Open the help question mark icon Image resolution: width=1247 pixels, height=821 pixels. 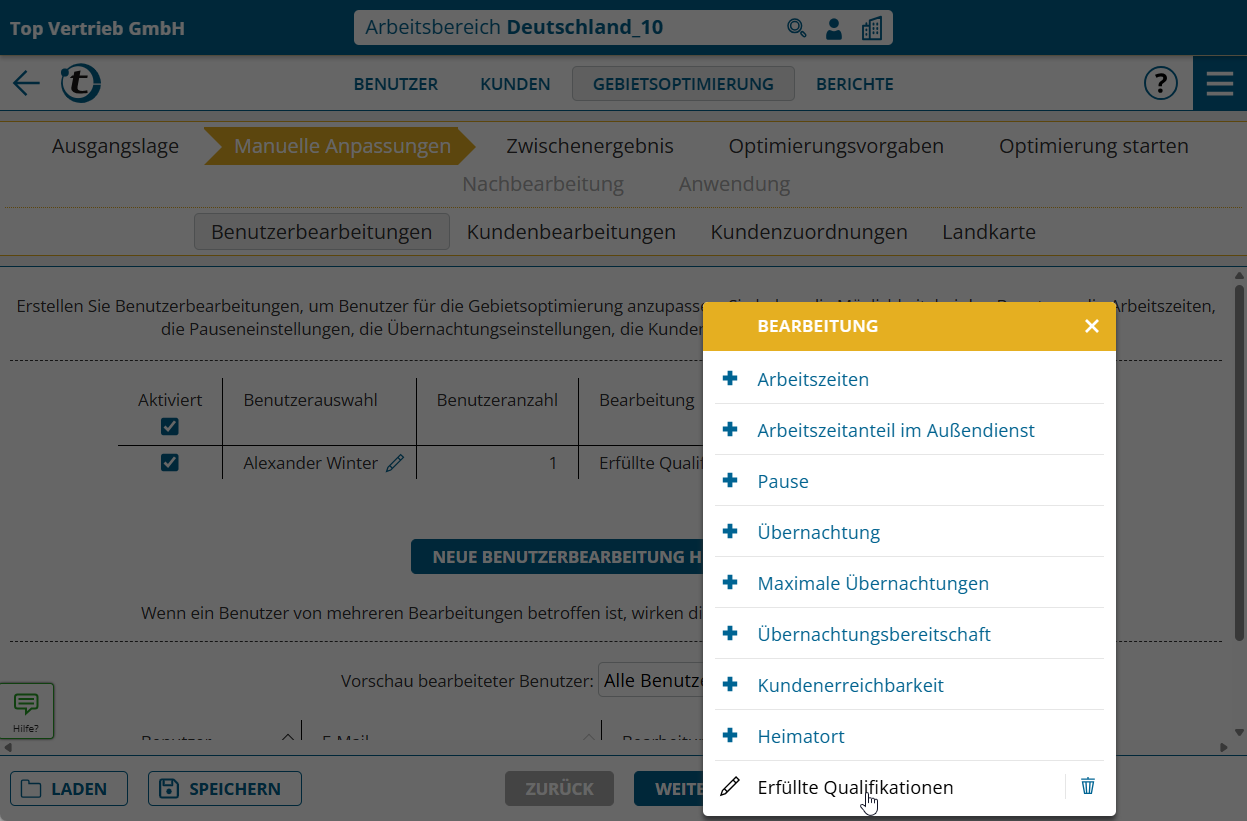pyautogui.click(x=1160, y=83)
